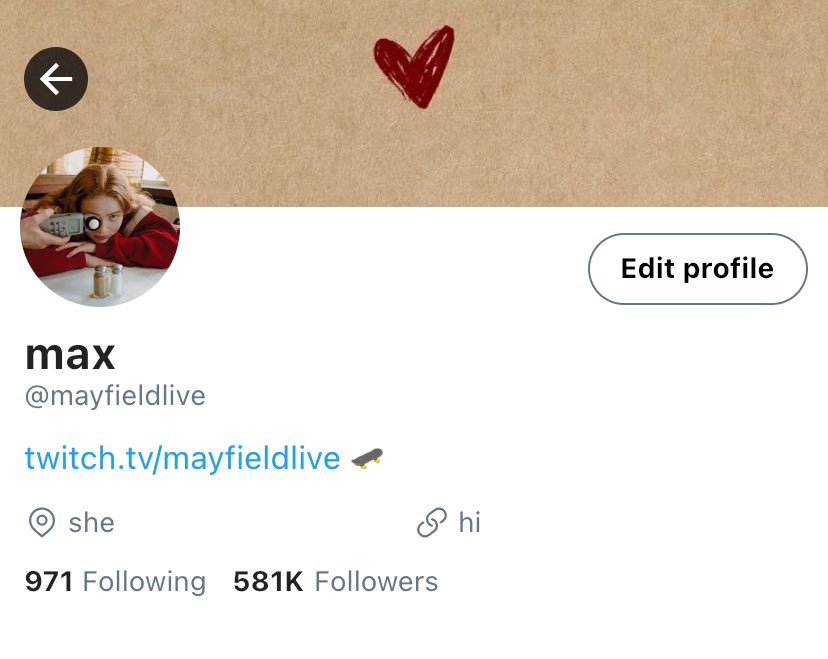This screenshot has width=828, height=659.
Task: Click the location pin icon
Action: [42, 523]
